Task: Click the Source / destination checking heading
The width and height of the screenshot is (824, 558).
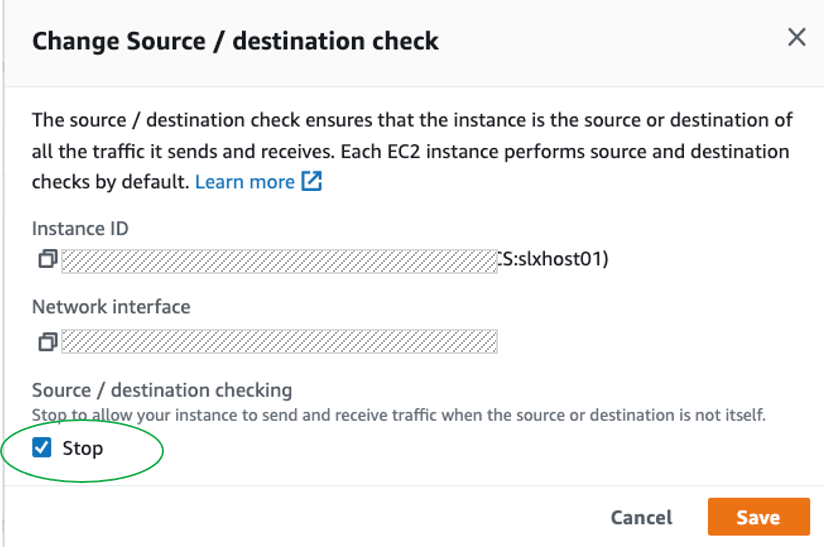Action: click(x=162, y=390)
